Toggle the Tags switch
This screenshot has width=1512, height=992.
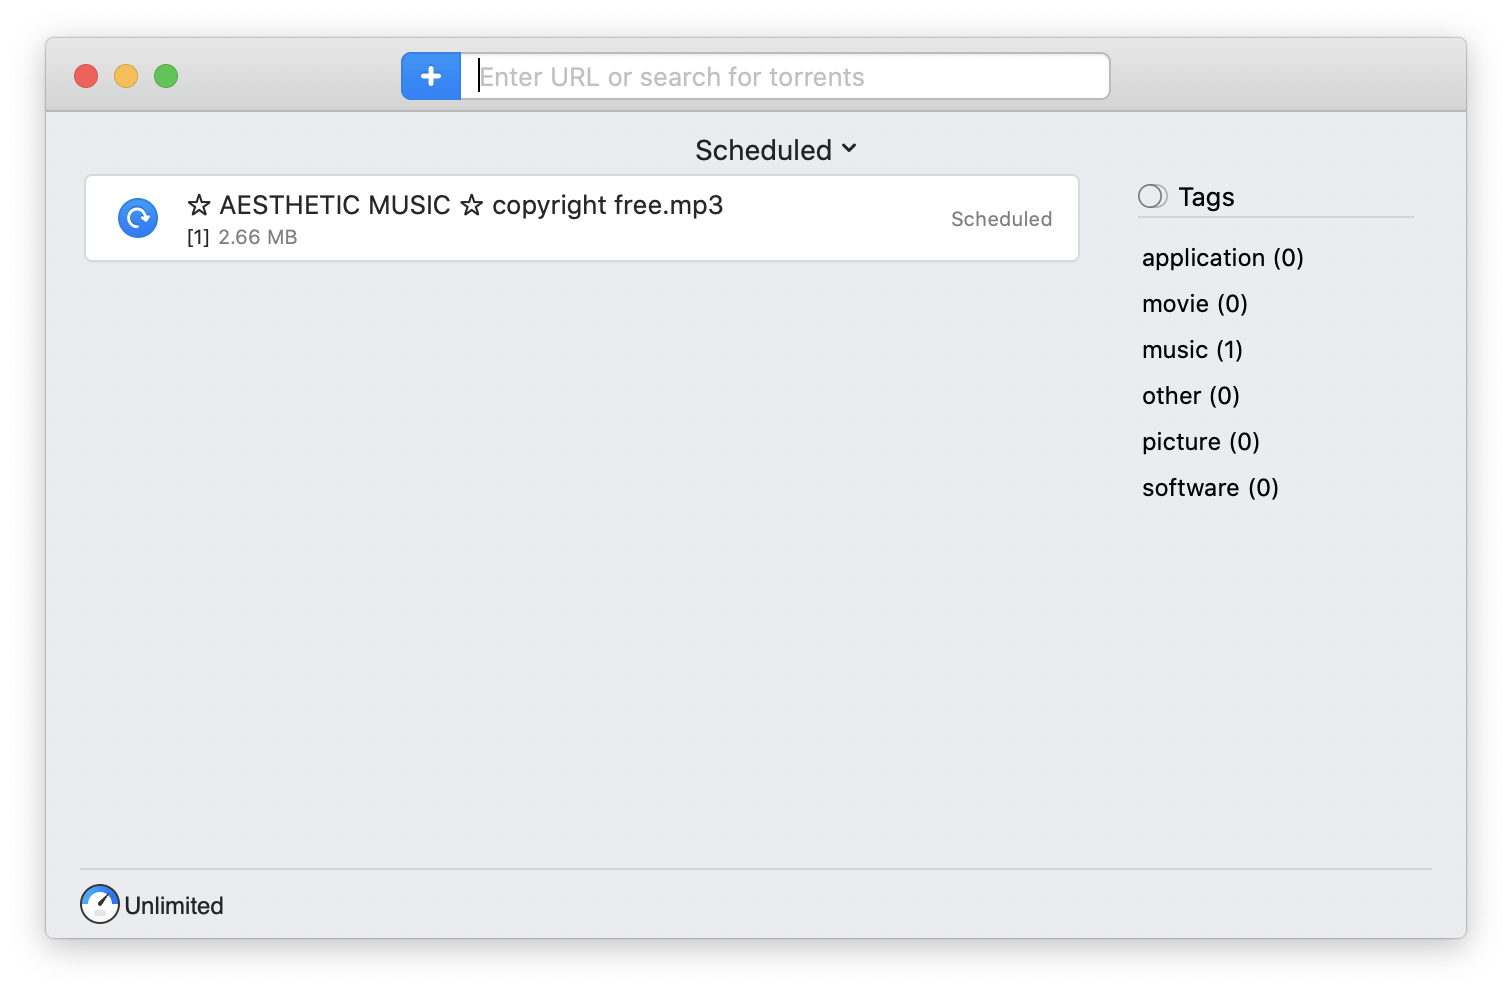tap(1153, 196)
